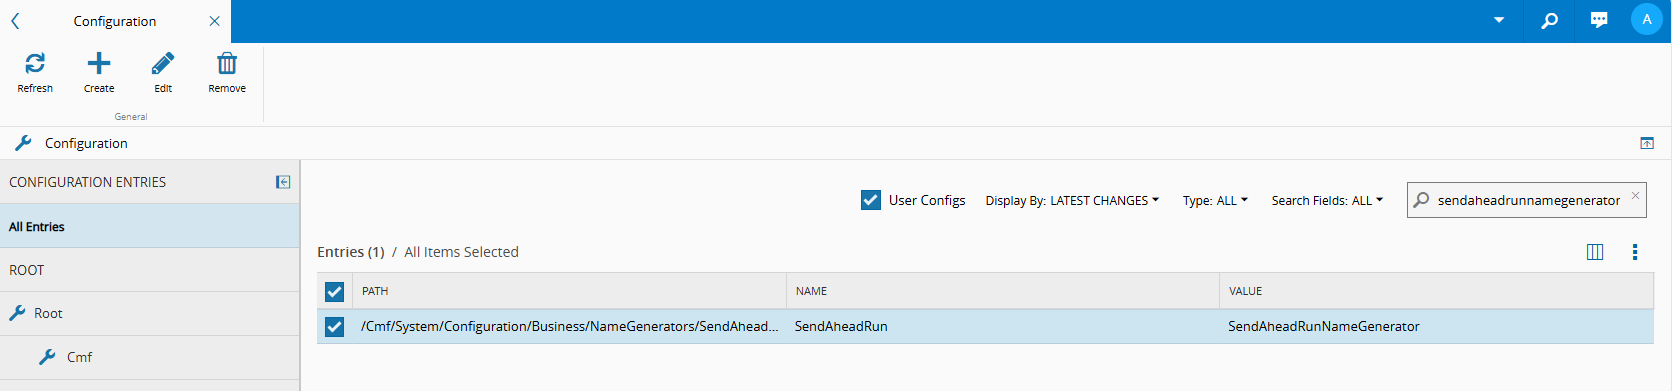Viewport: 1672px width, 391px height.
Task: Select the ROOT section header
Action: pos(150,270)
